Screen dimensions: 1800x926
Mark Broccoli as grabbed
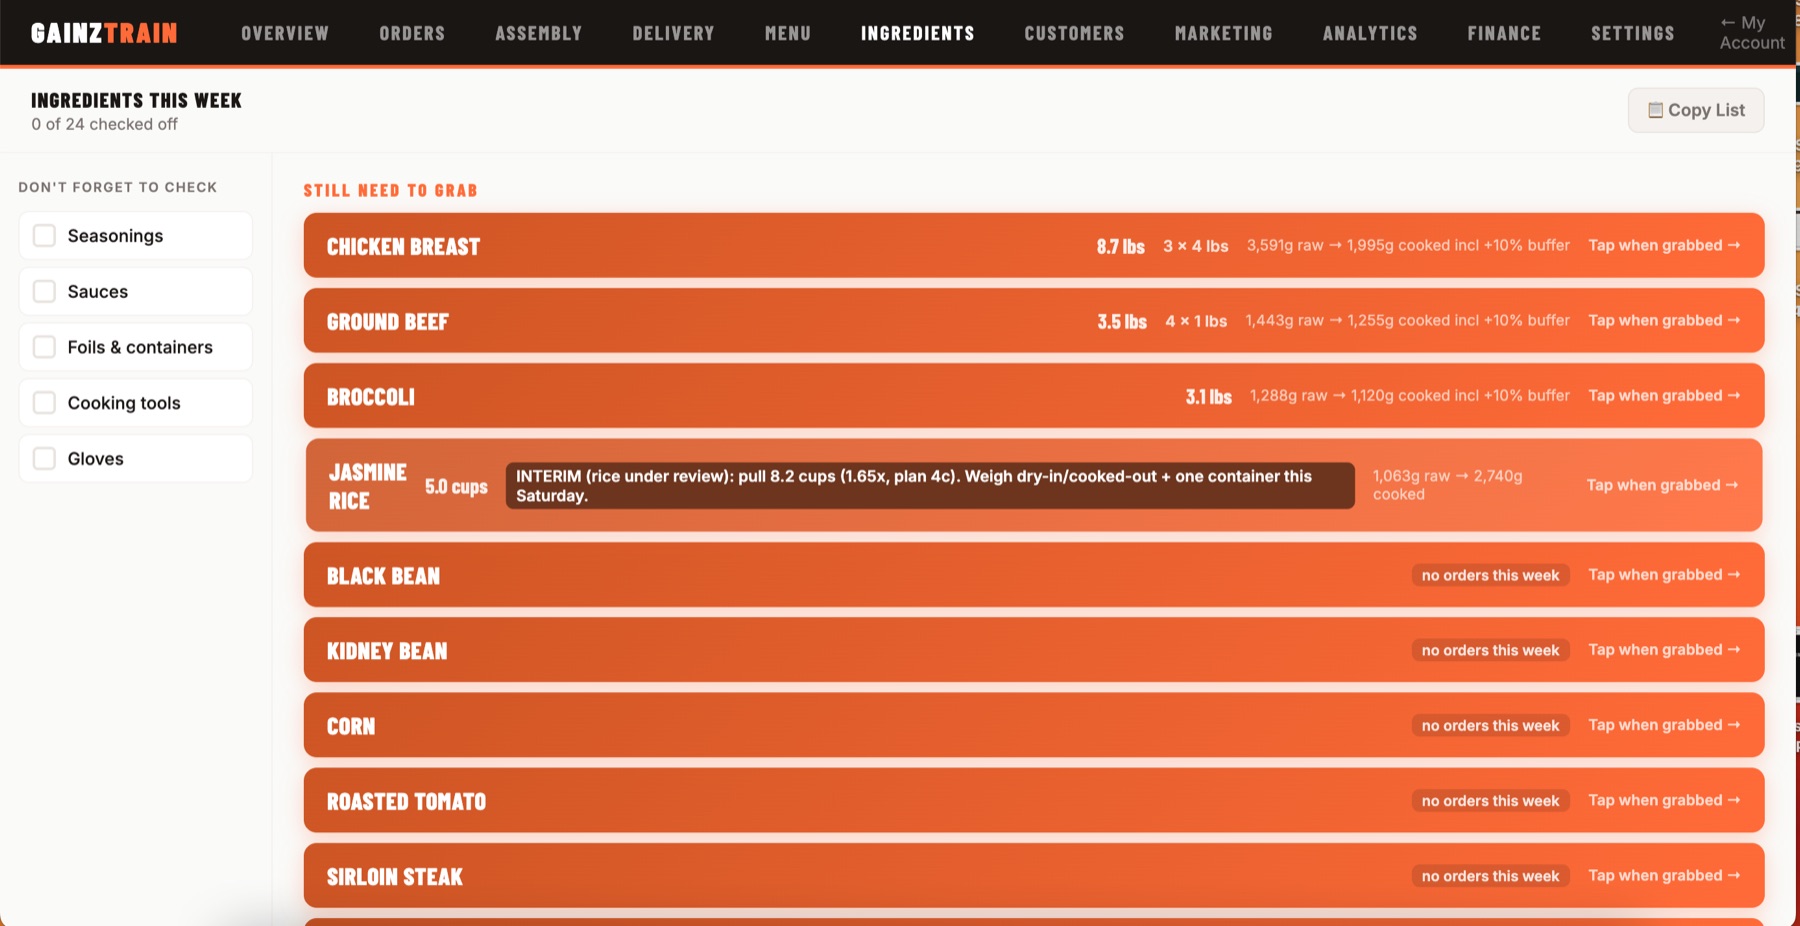(1664, 395)
